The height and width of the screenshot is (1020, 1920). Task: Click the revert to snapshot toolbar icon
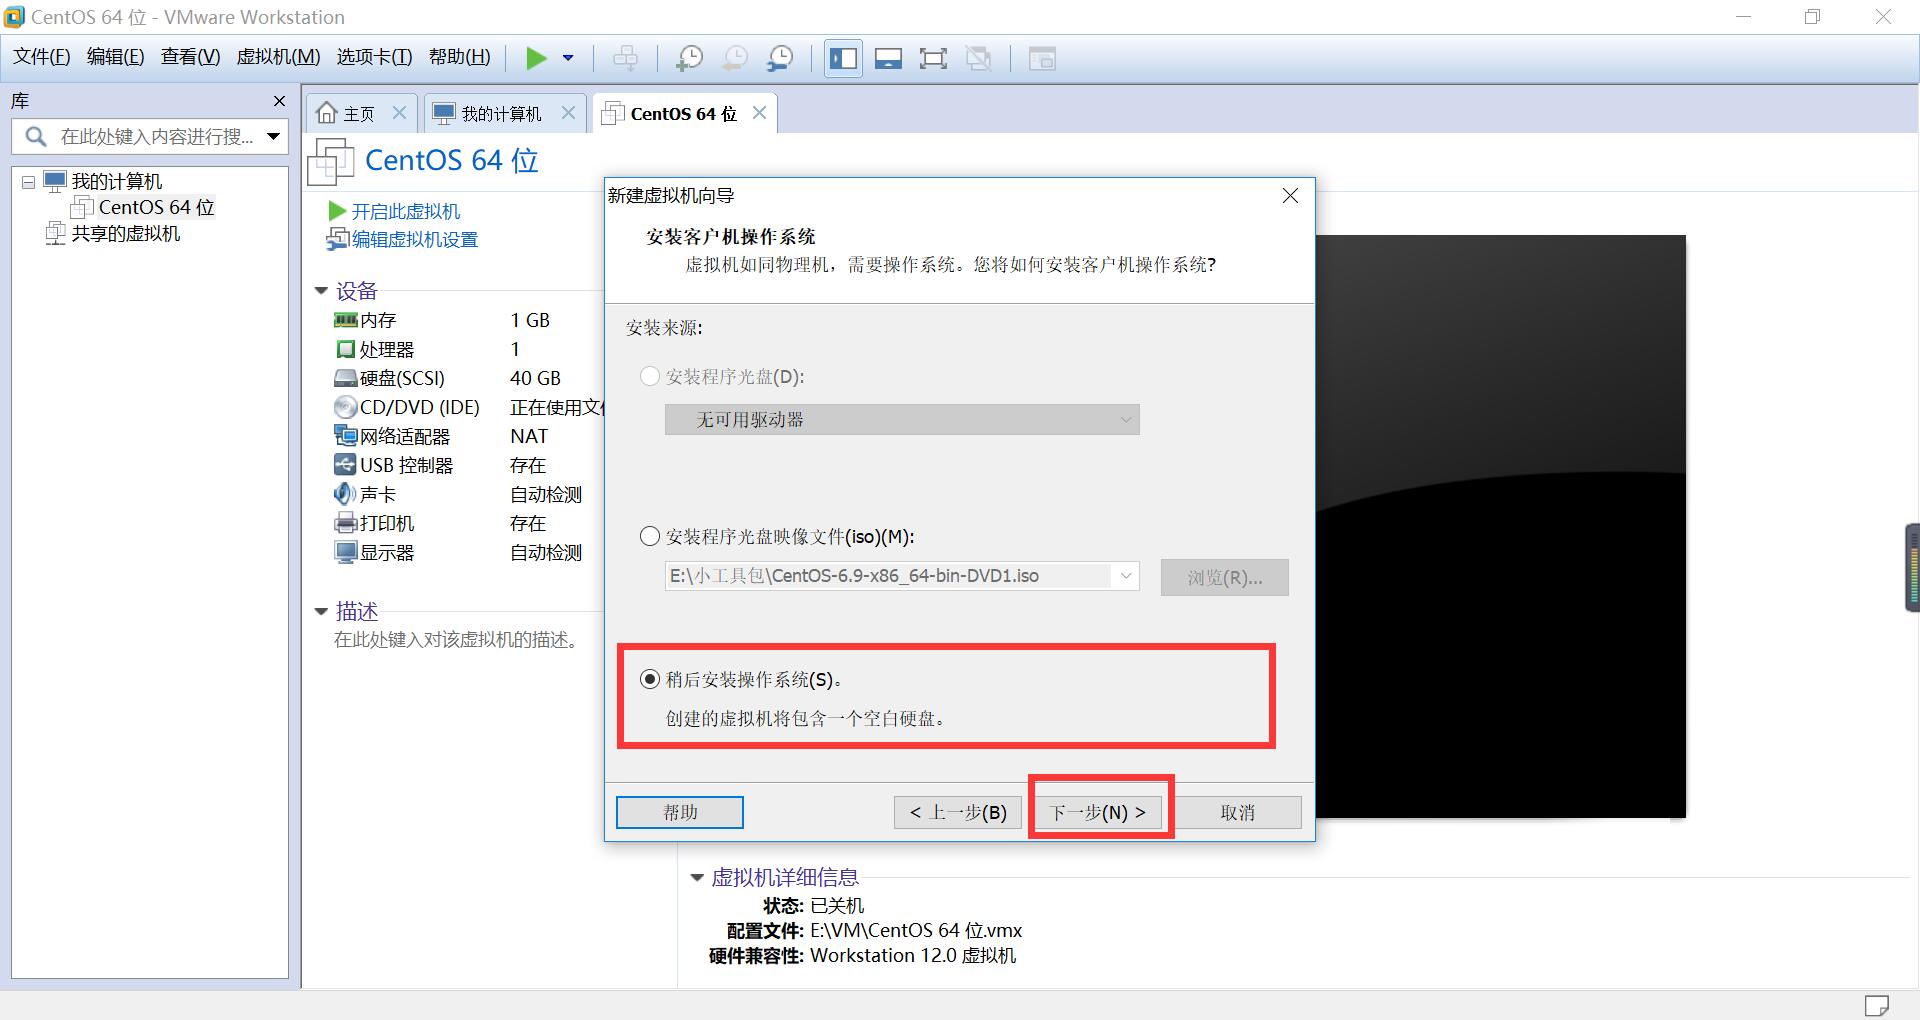pyautogui.click(x=735, y=58)
